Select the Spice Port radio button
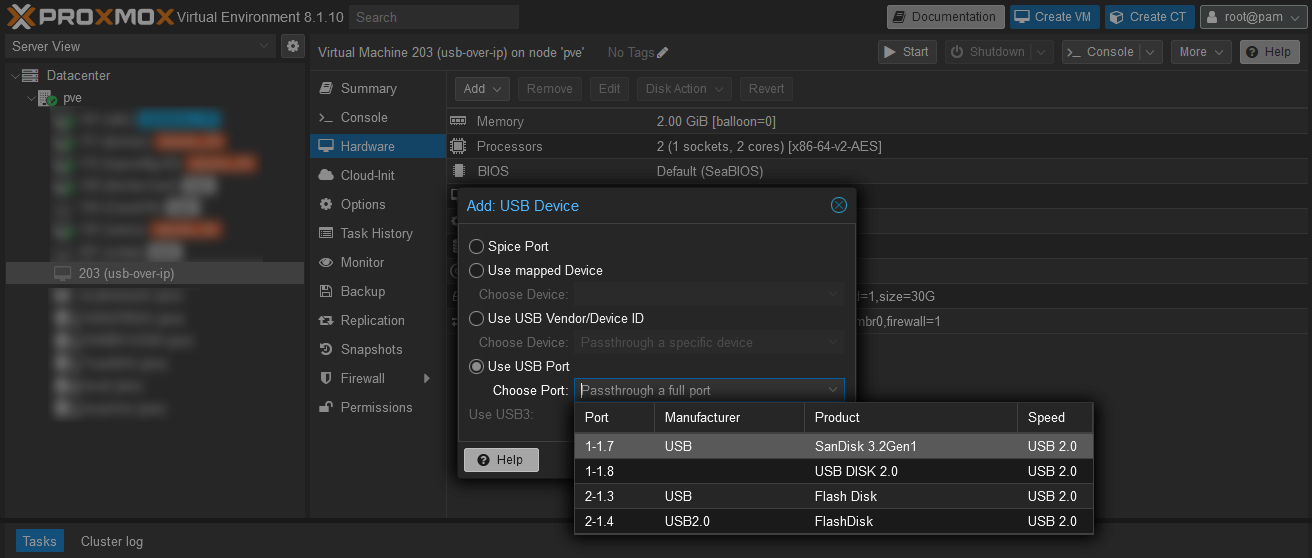This screenshot has width=1312, height=558. point(477,246)
